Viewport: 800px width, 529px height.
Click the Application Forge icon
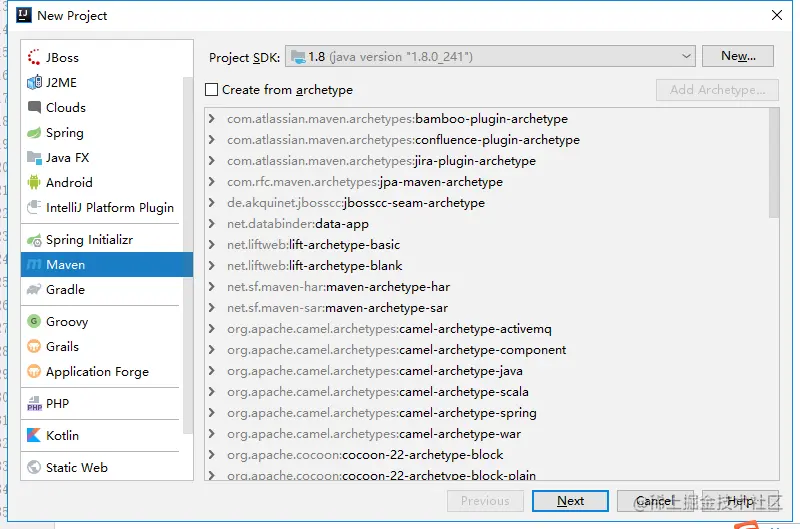34,371
